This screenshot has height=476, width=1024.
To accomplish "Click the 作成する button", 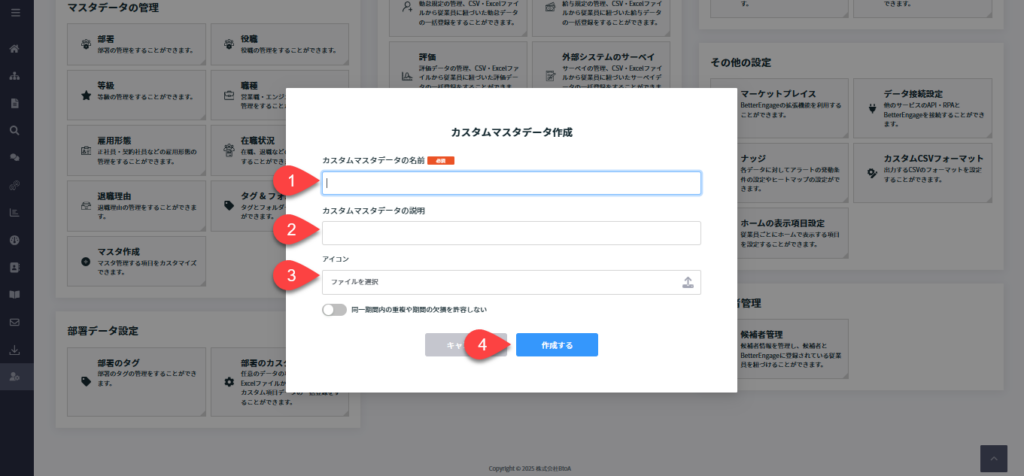I will coord(557,345).
